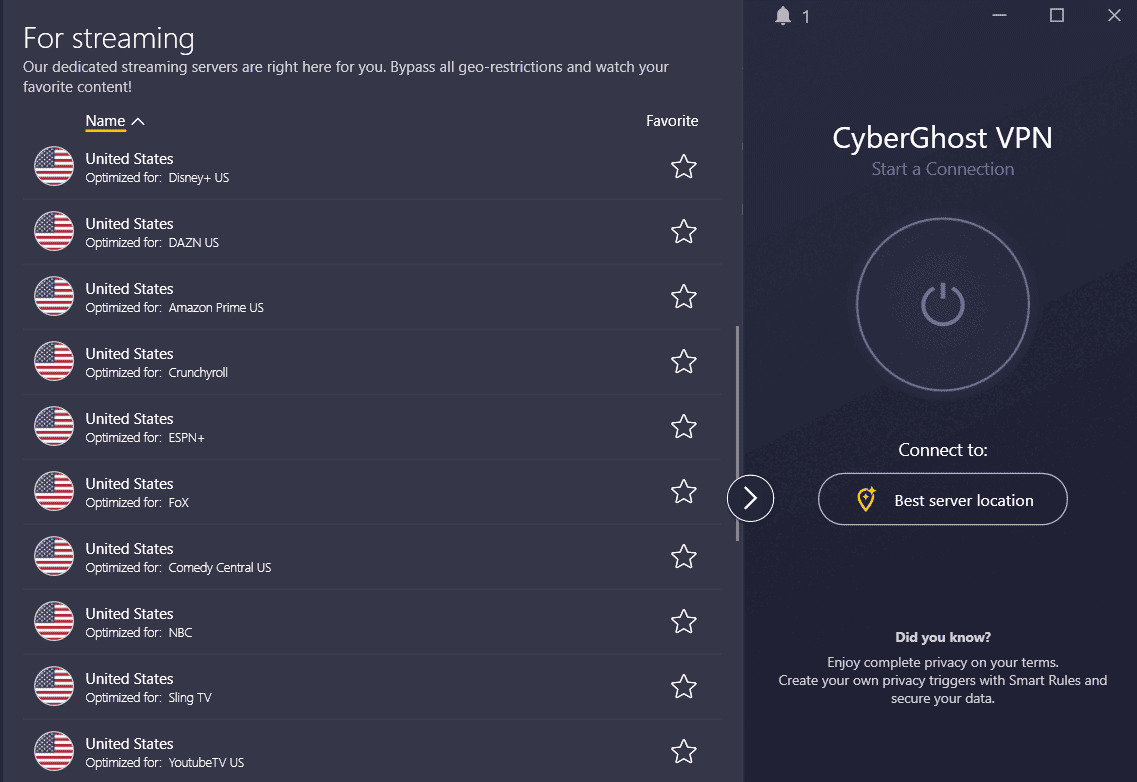Select the server optimized for DAZN US
The image size is (1137, 782).
pyautogui.click(x=372, y=232)
